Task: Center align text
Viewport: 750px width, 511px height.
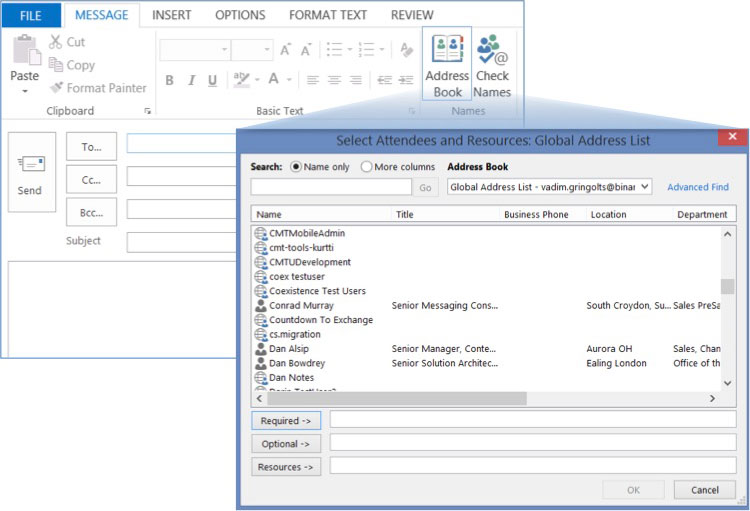Action: (x=334, y=80)
